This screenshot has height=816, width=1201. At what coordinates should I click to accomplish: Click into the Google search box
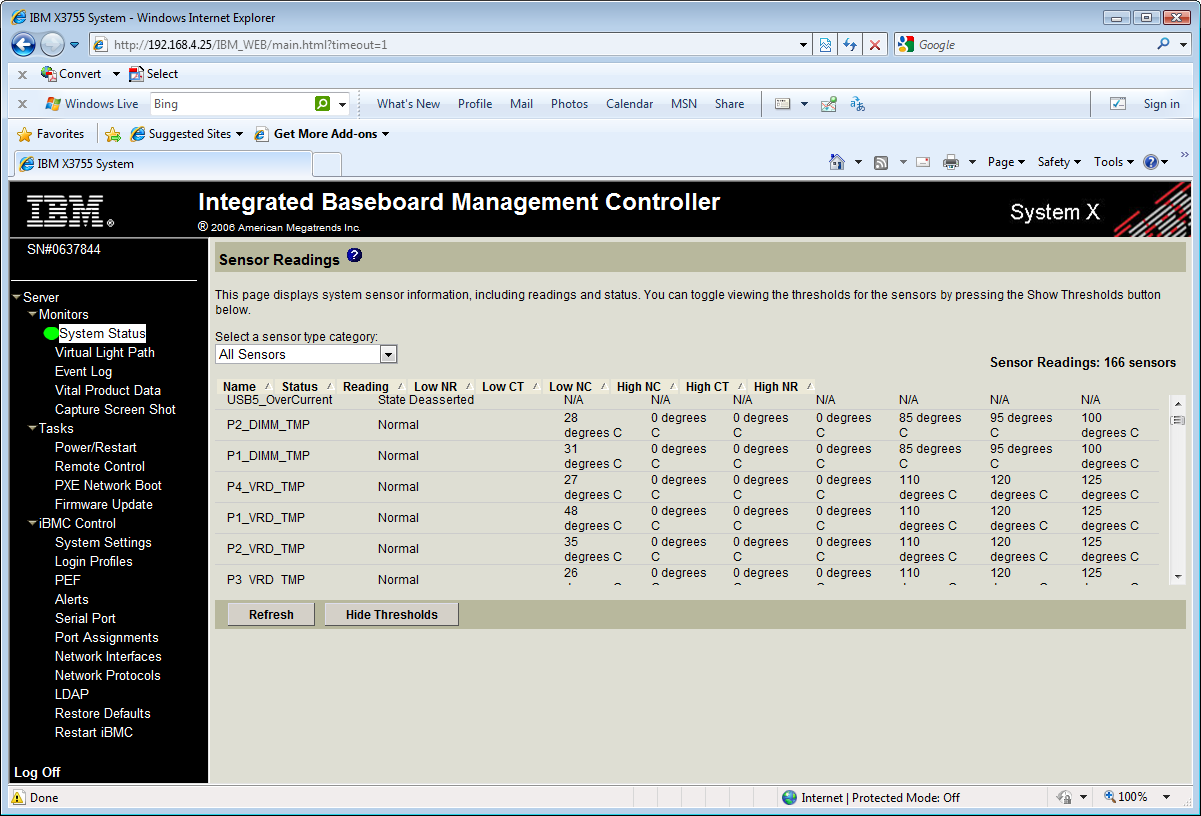[1035, 45]
